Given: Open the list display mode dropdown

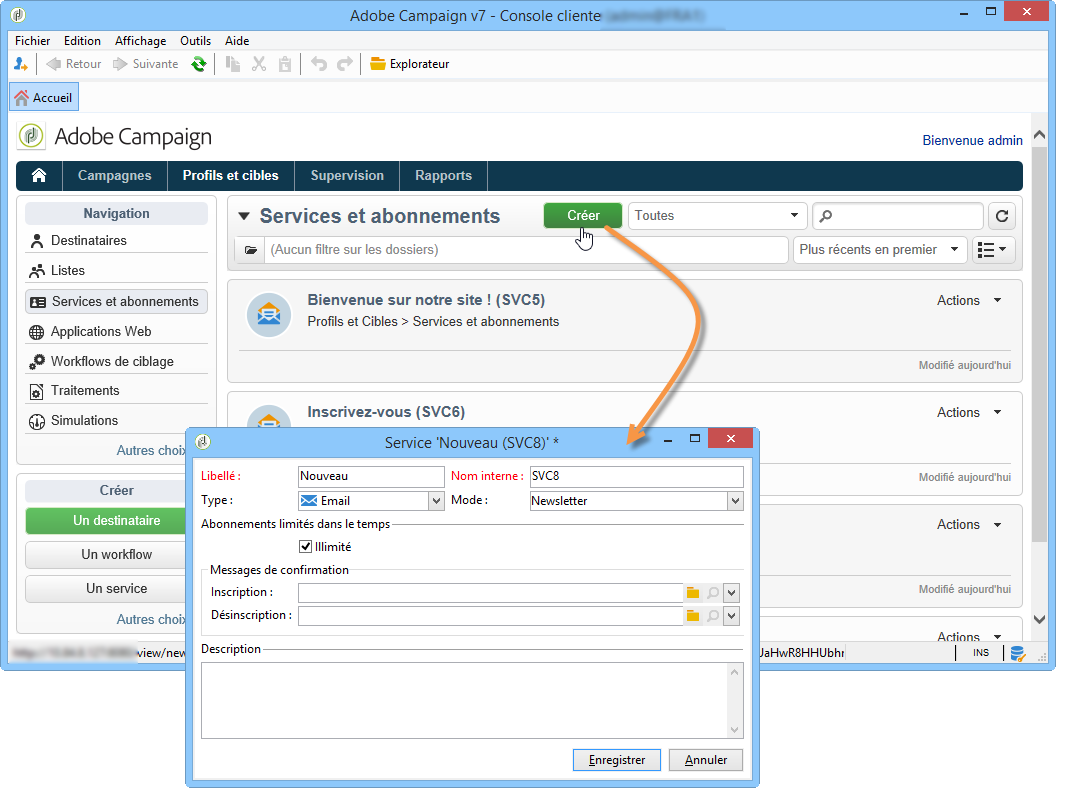Looking at the screenshot, I should (994, 250).
